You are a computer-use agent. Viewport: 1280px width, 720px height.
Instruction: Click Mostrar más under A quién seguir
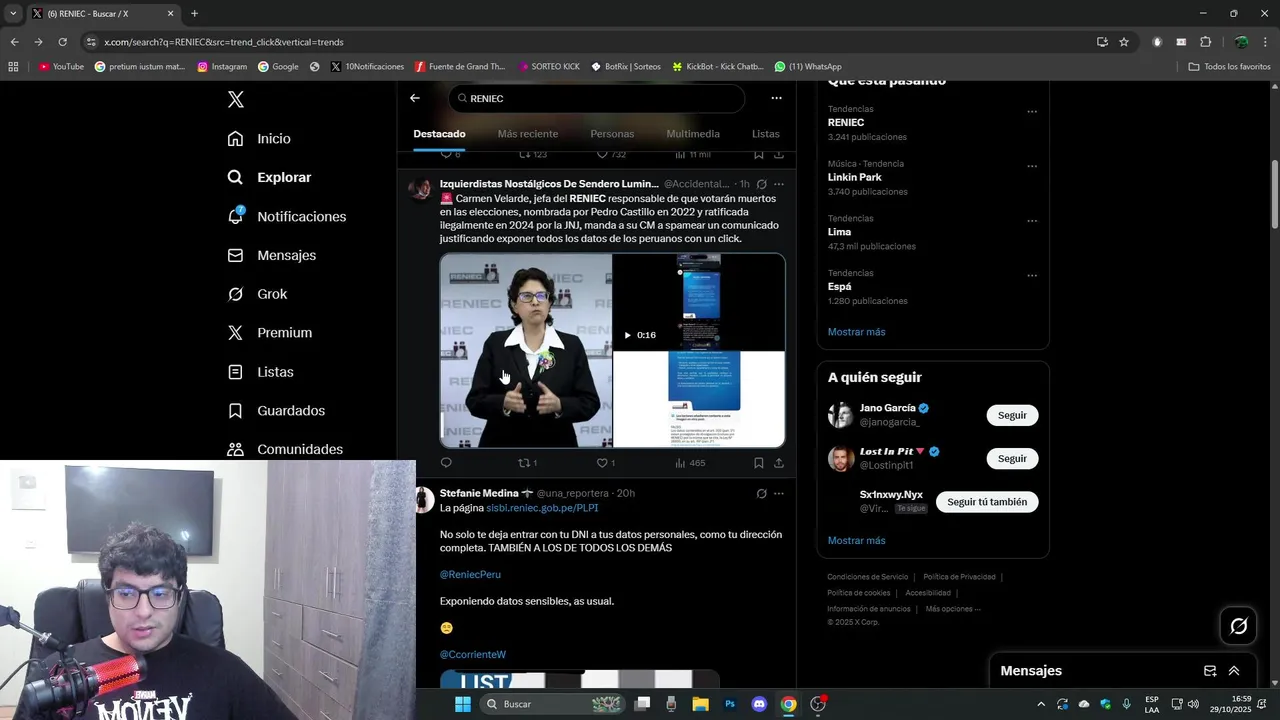856,541
